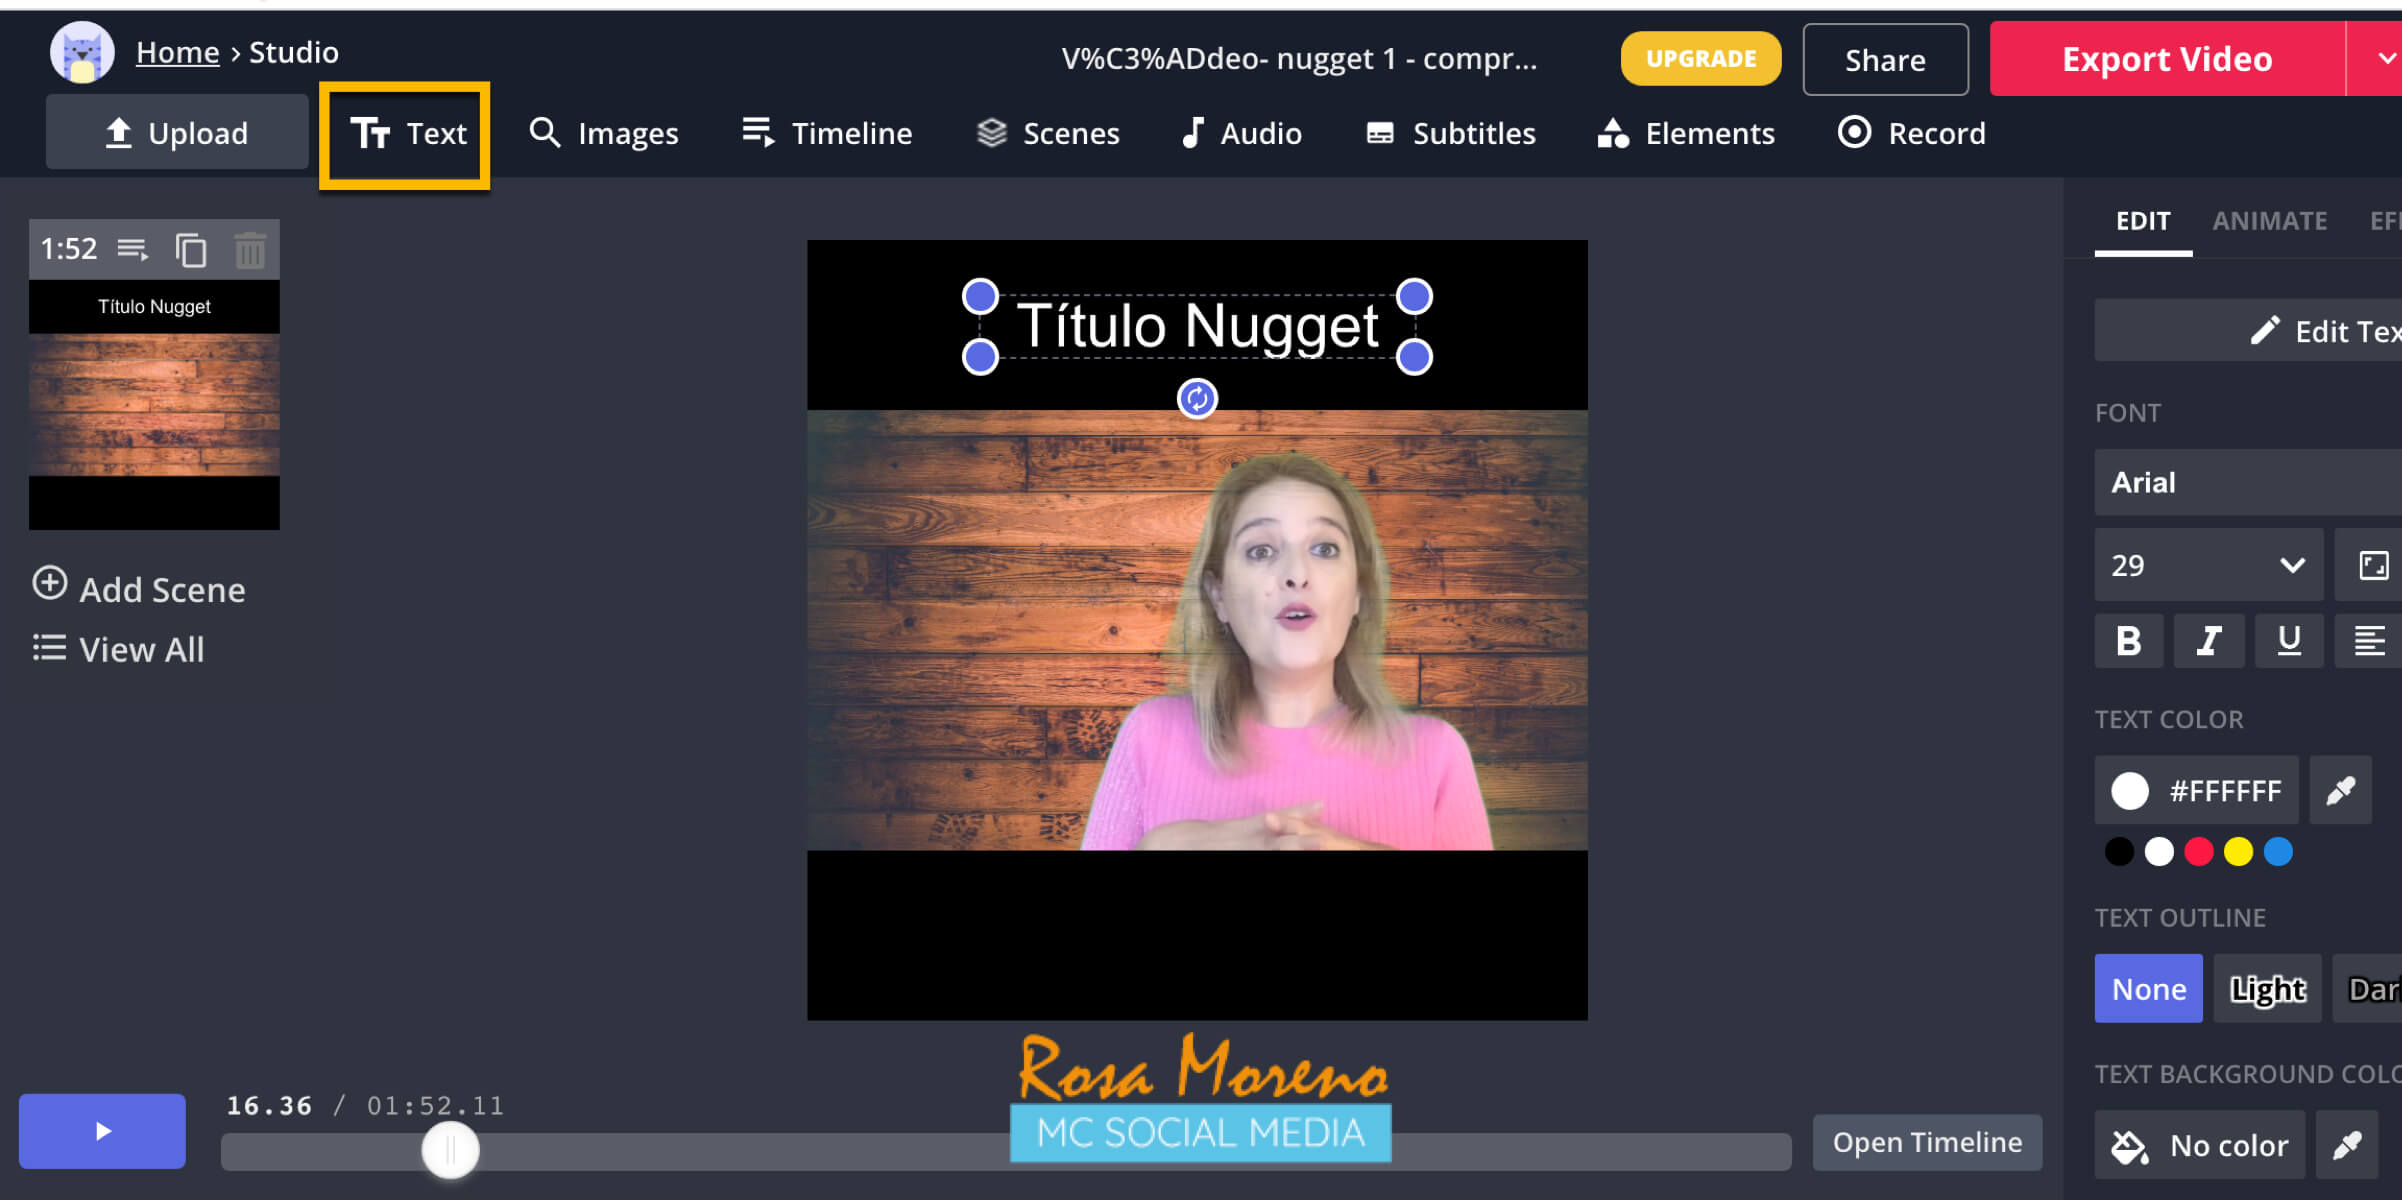
Task: Click the Open Timeline button
Action: click(x=1926, y=1142)
